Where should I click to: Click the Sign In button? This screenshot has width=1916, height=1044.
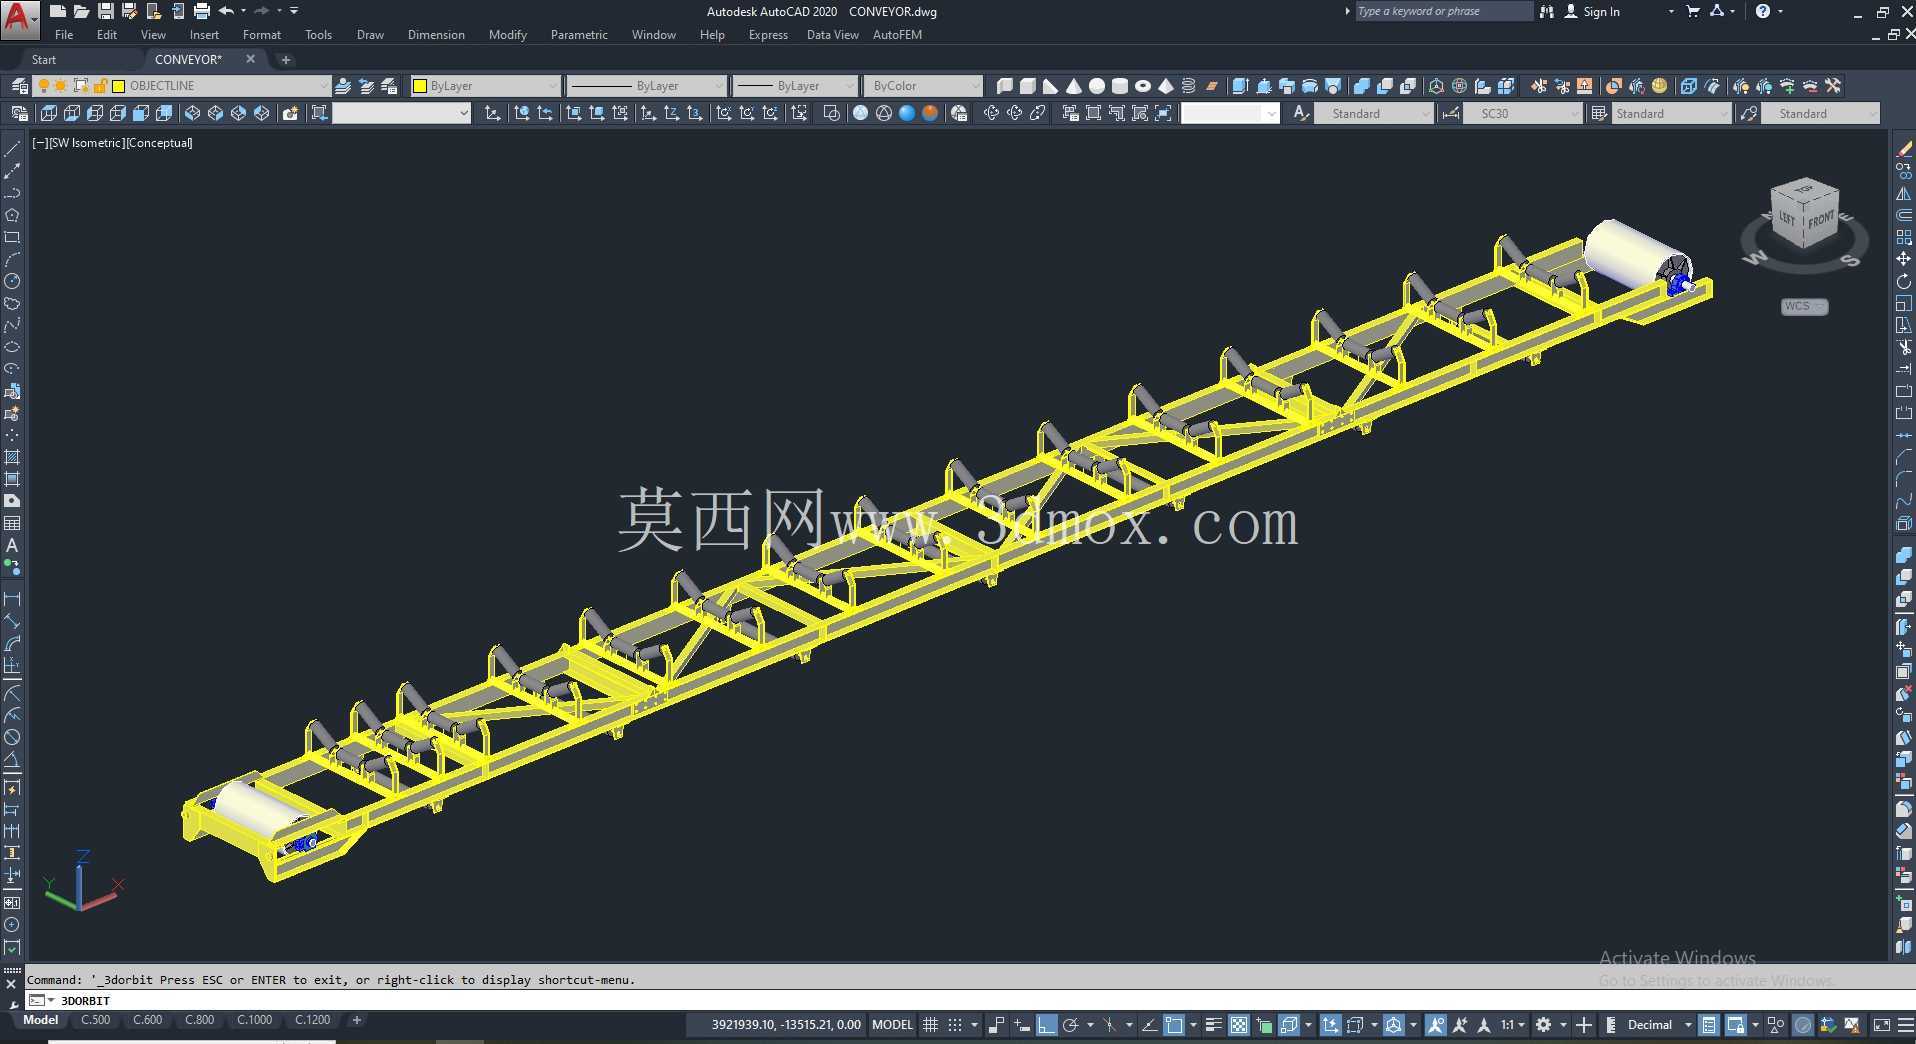click(1592, 11)
